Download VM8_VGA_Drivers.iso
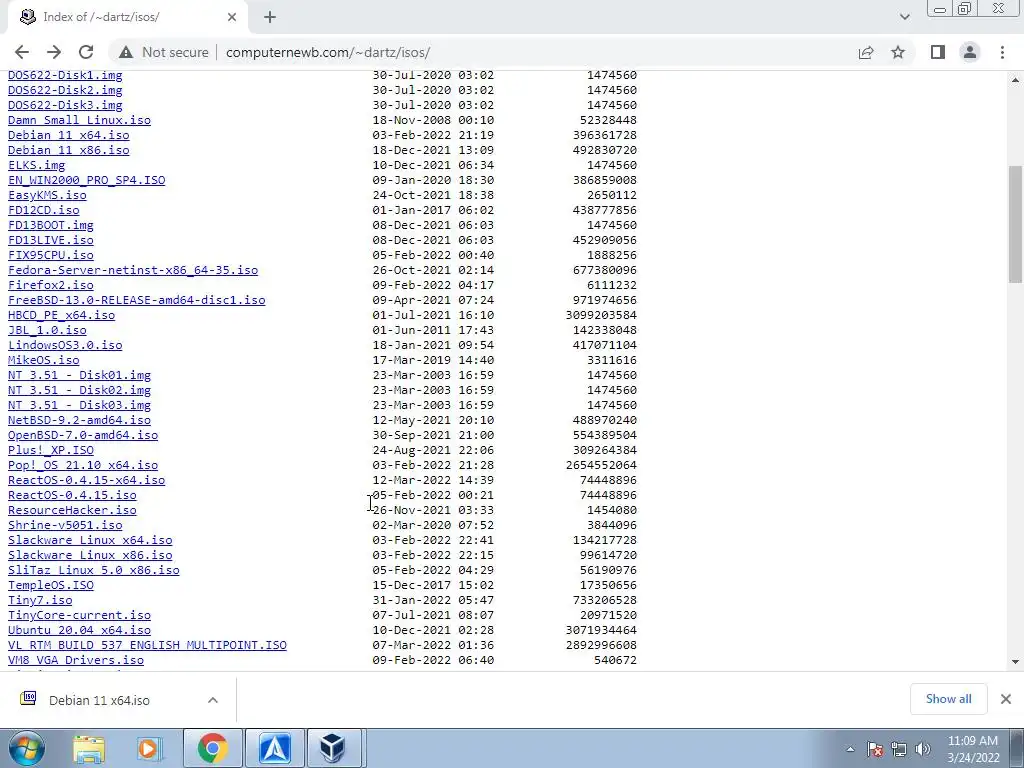1024x768 pixels. point(76,661)
